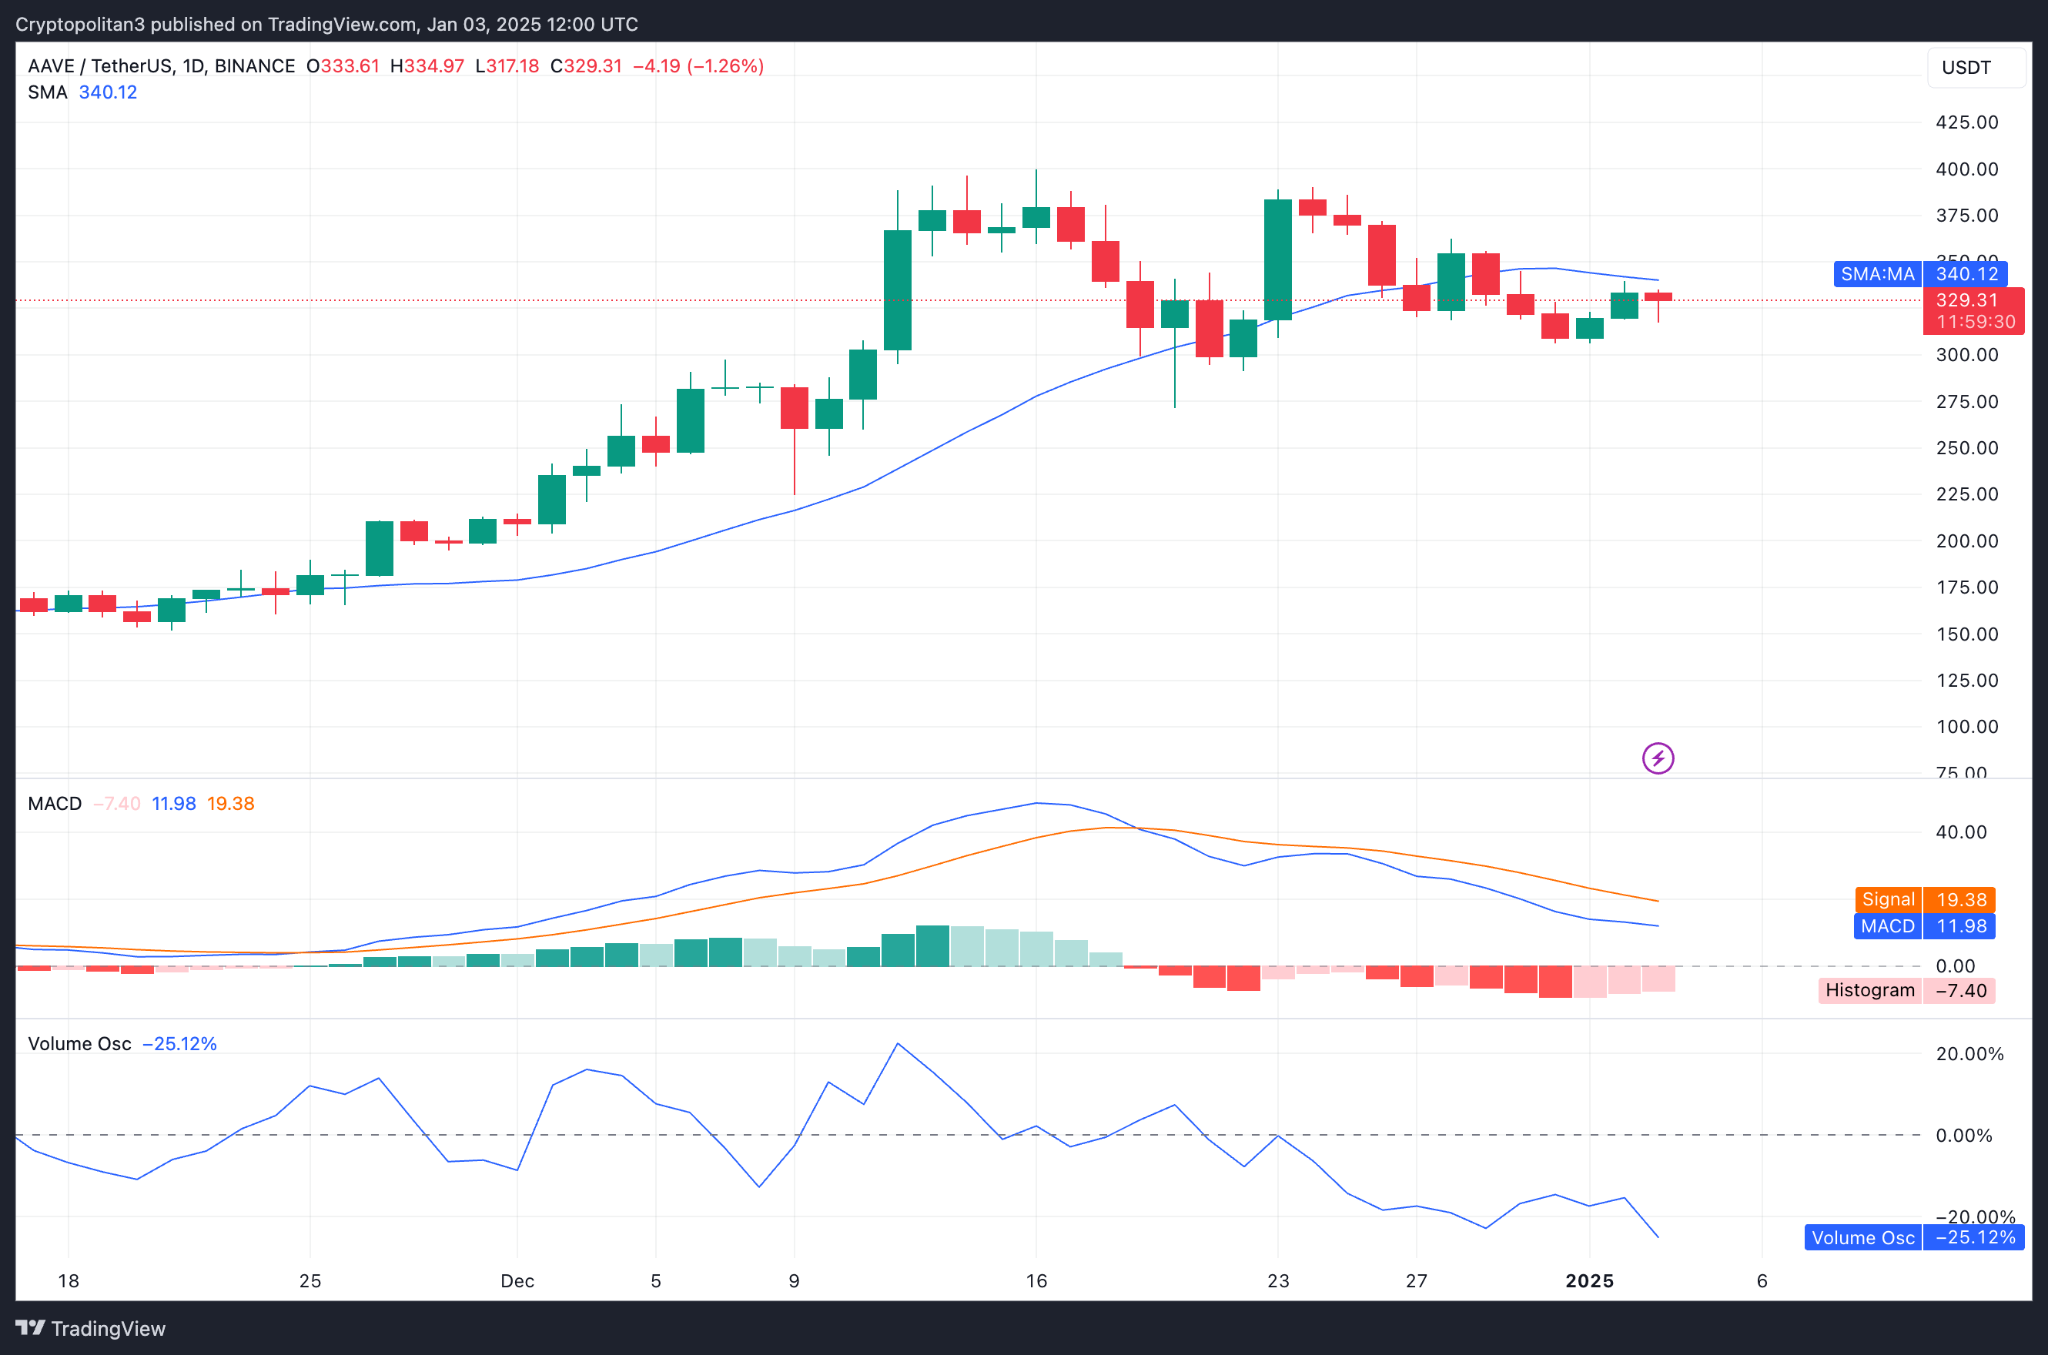This screenshot has width=2048, height=1355.
Task: Click the MACD legend value 19.38
Action: pyautogui.click(x=231, y=804)
